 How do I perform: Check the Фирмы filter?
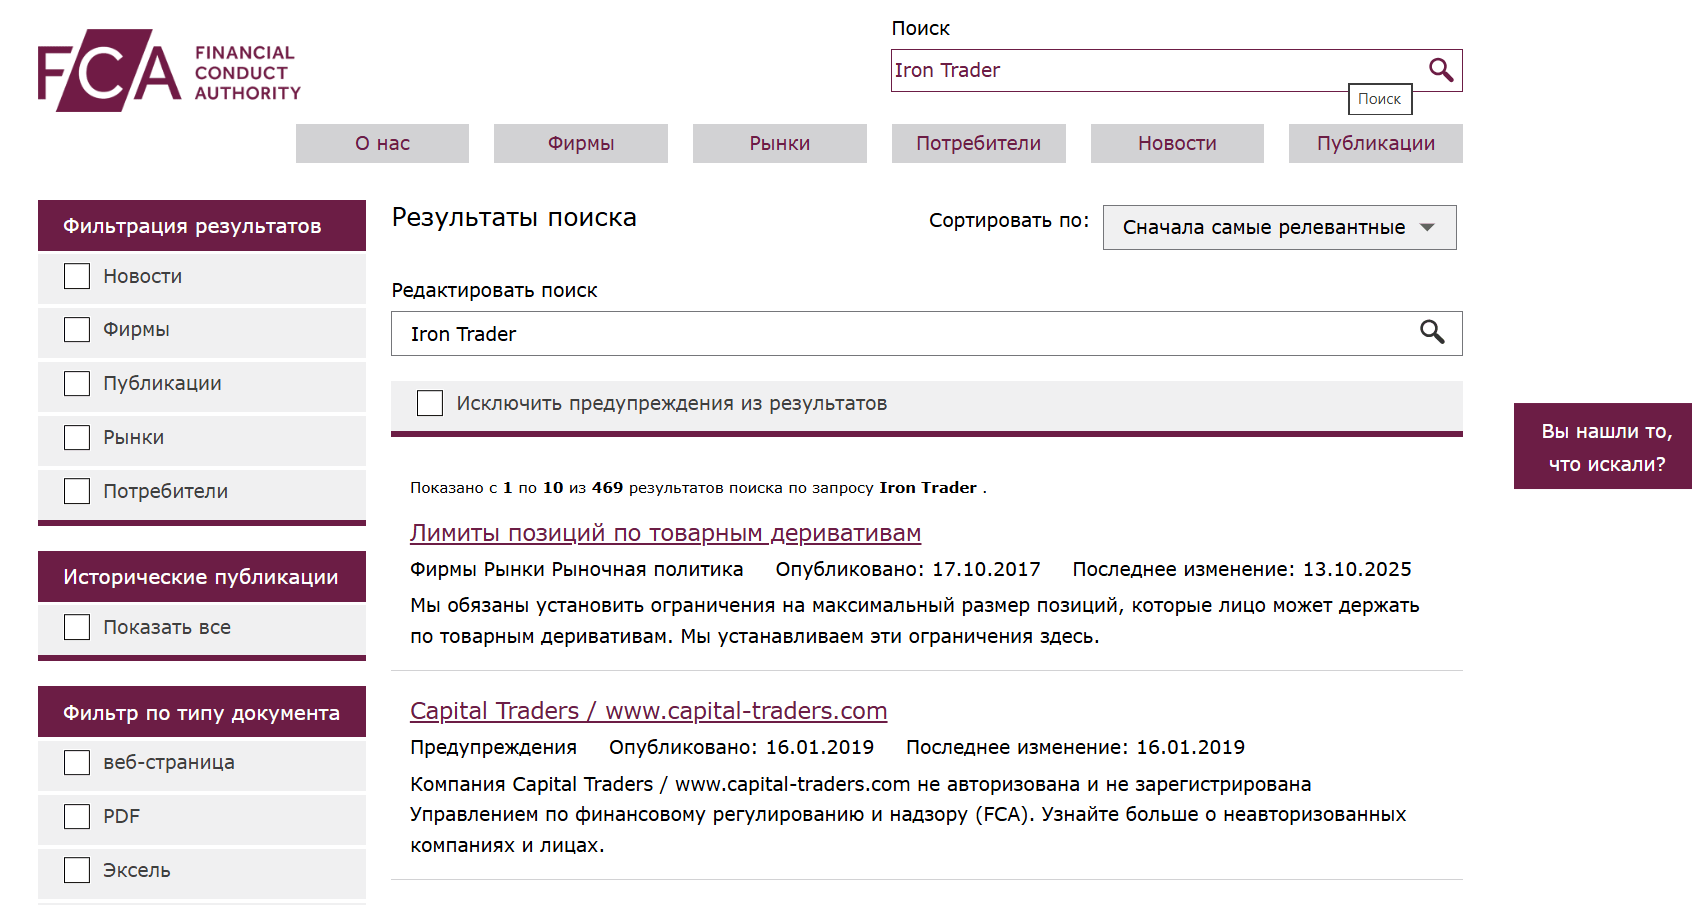(77, 329)
